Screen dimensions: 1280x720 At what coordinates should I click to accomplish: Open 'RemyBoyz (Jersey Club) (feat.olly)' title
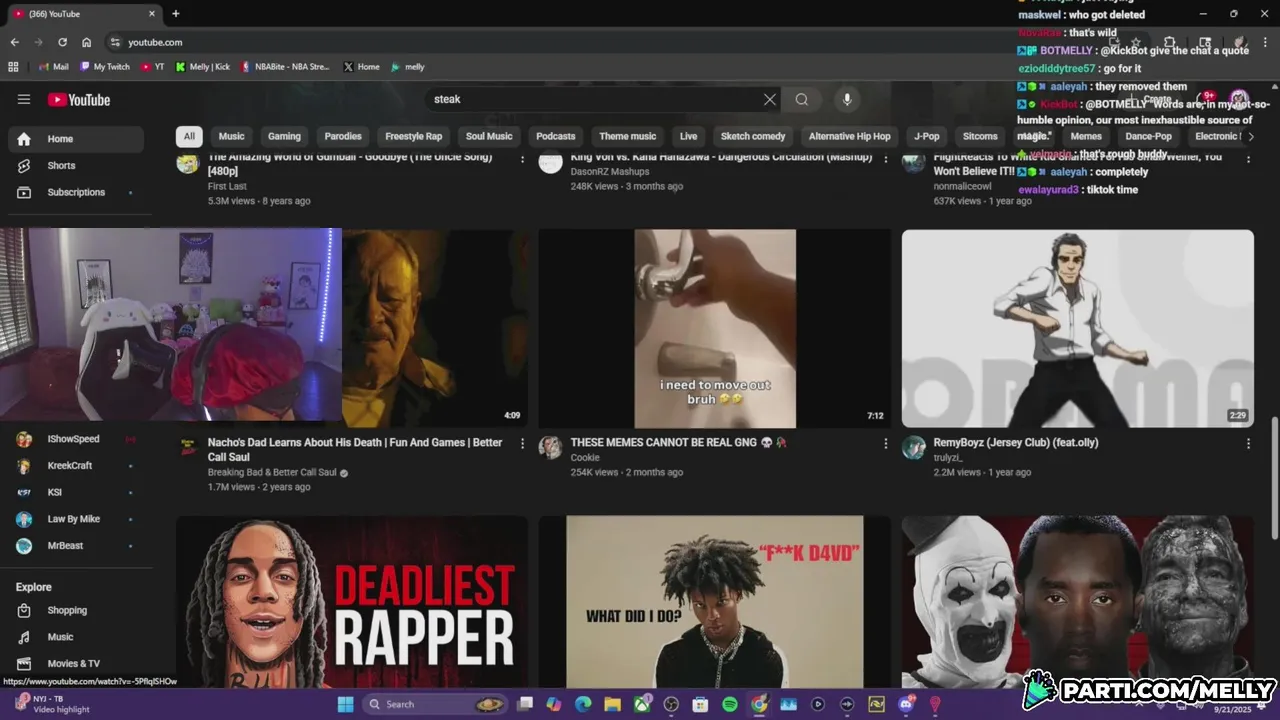pos(1016,442)
